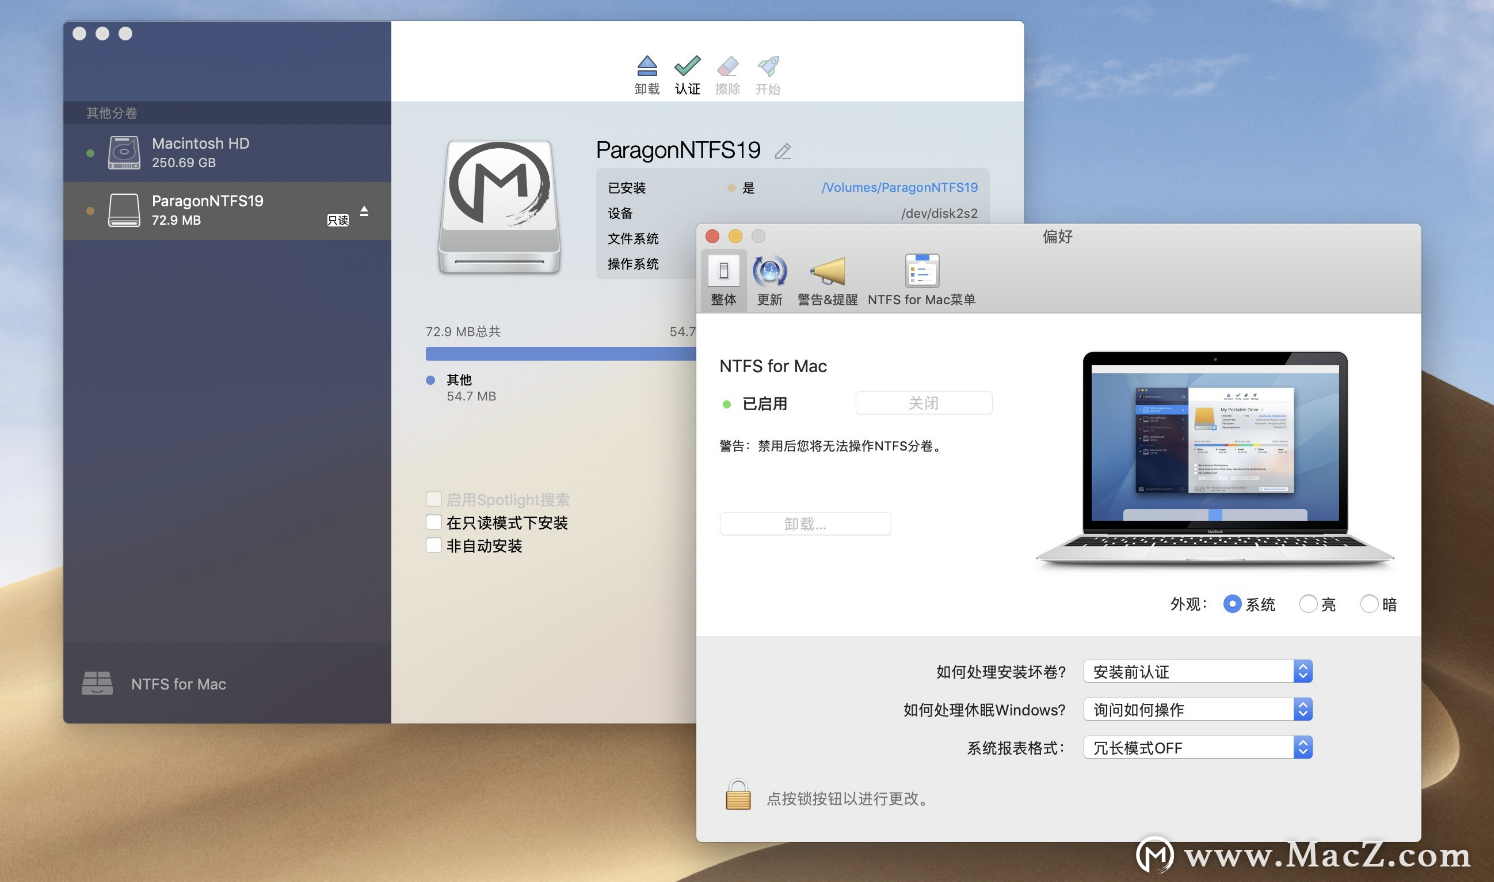
Task: Open the 如何处理休眠Windows dropdown
Action: tap(1198, 710)
